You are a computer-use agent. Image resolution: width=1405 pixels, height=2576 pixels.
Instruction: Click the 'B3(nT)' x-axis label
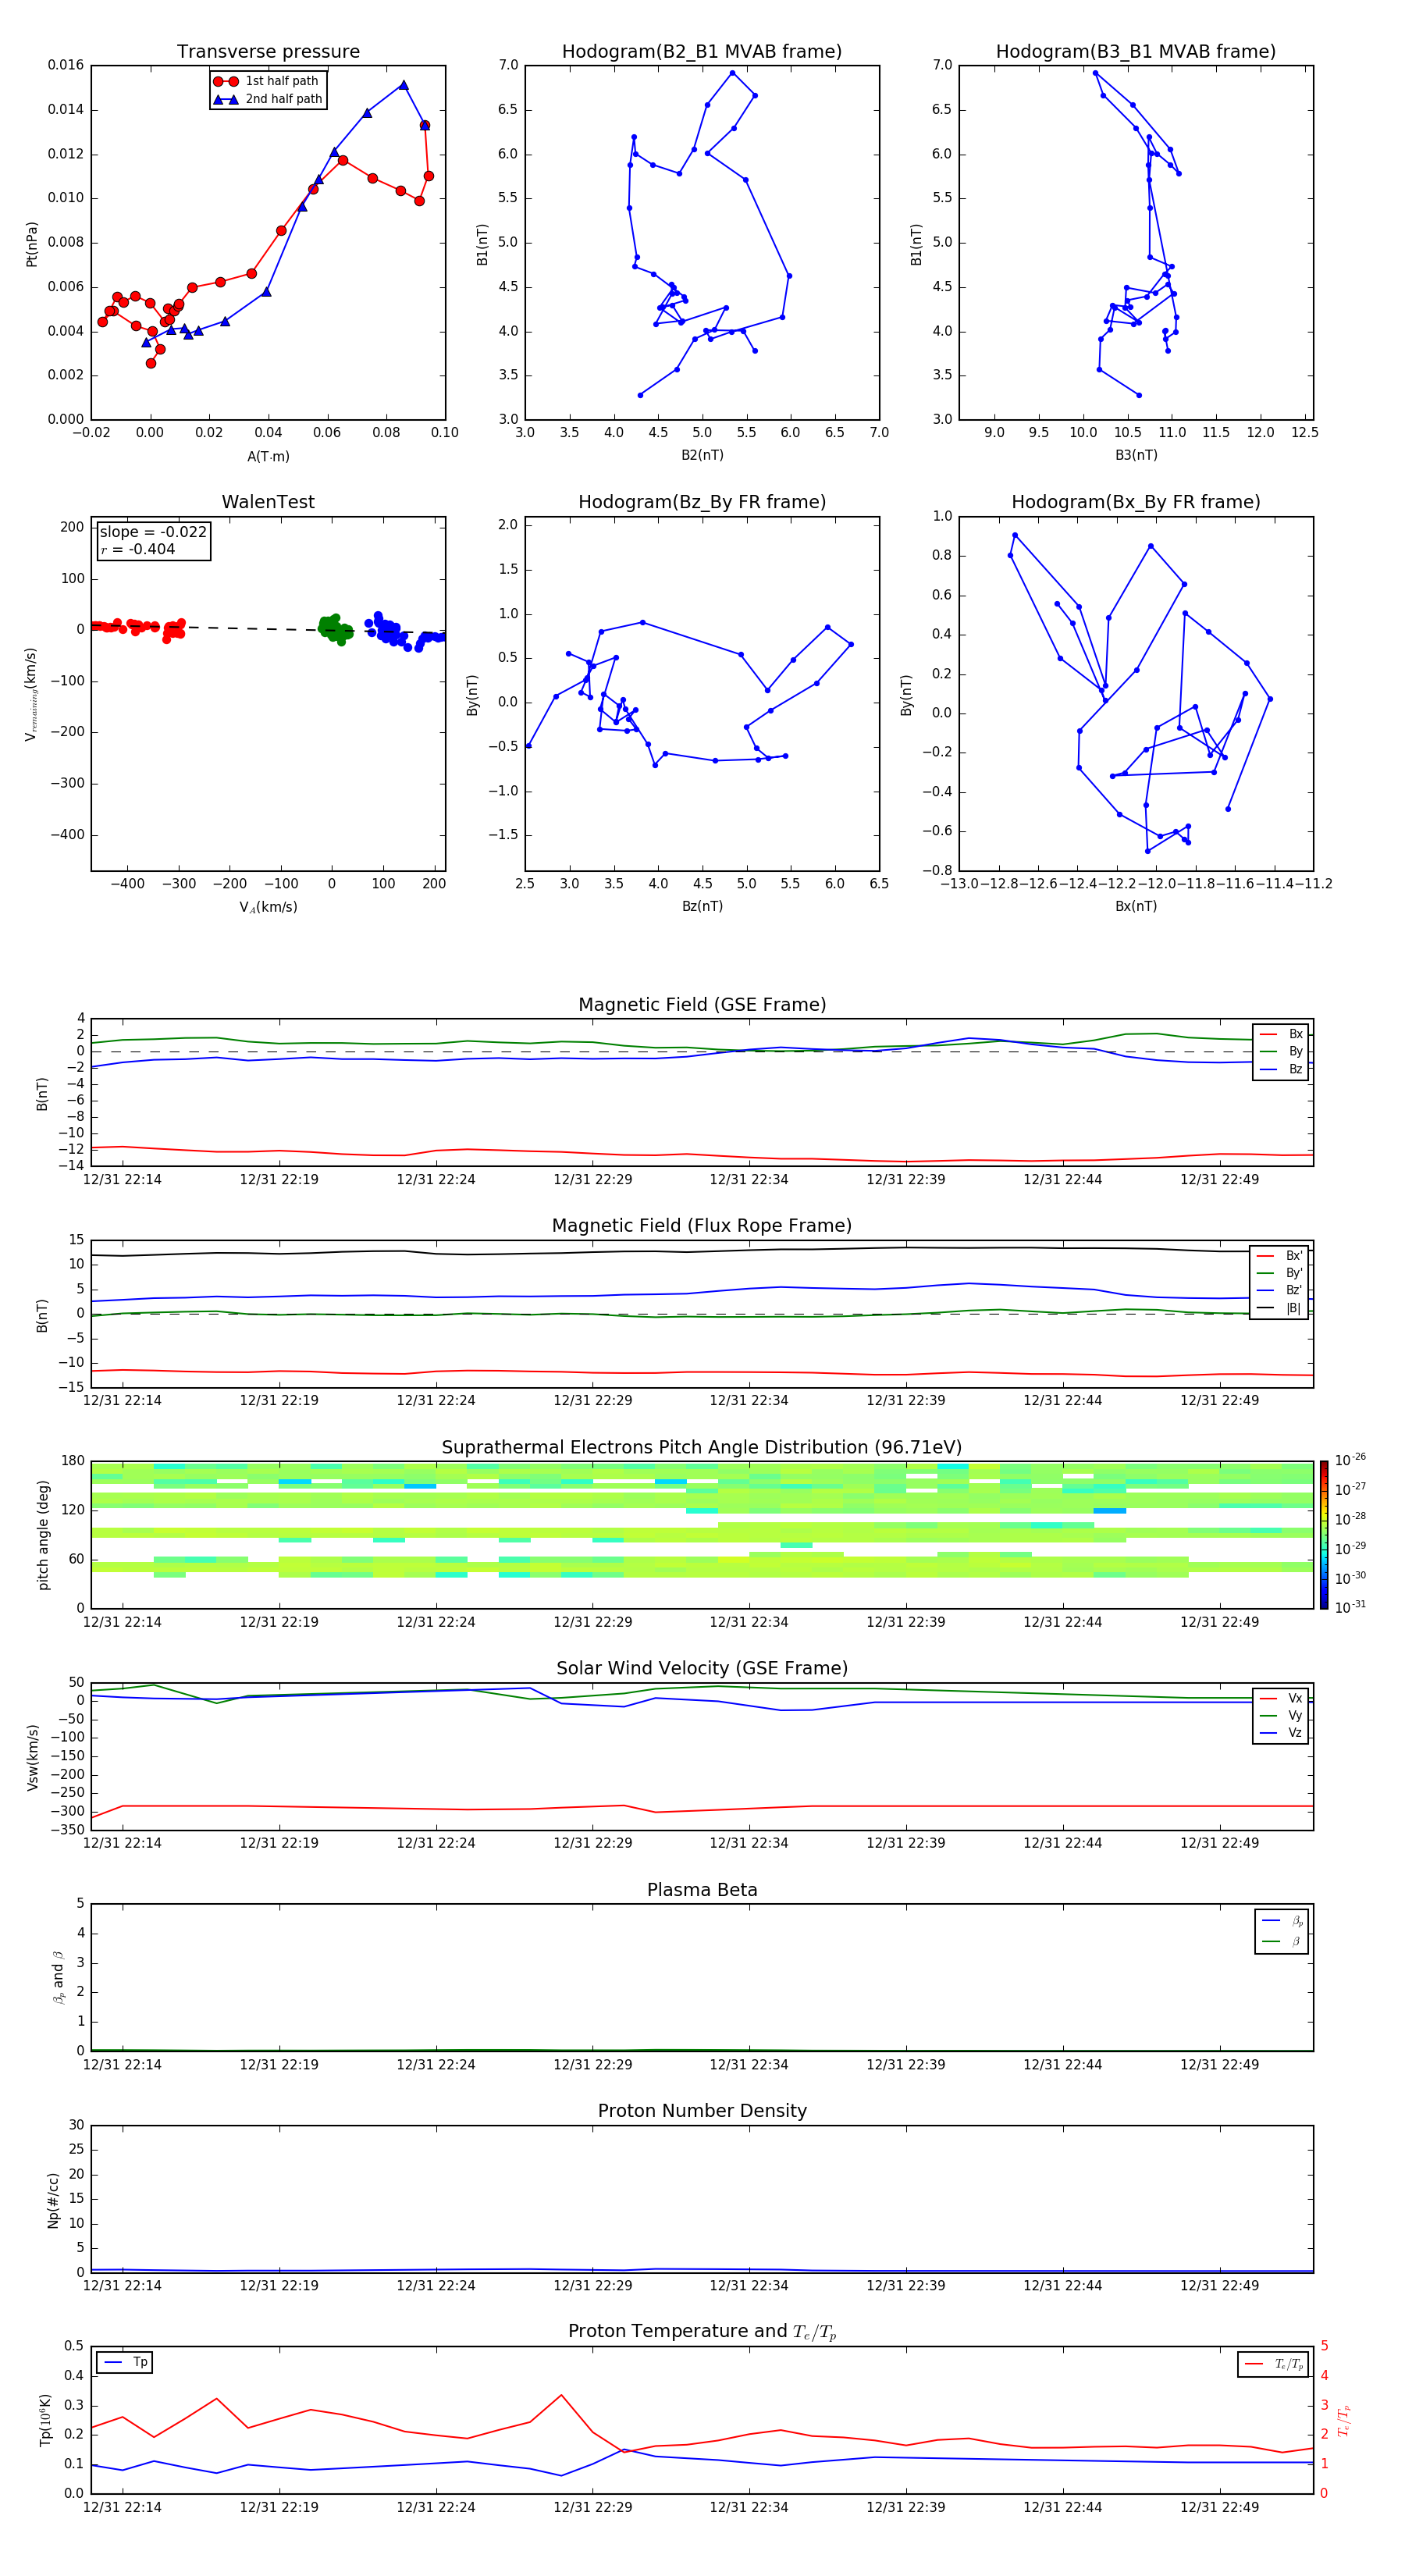[1136, 455]
